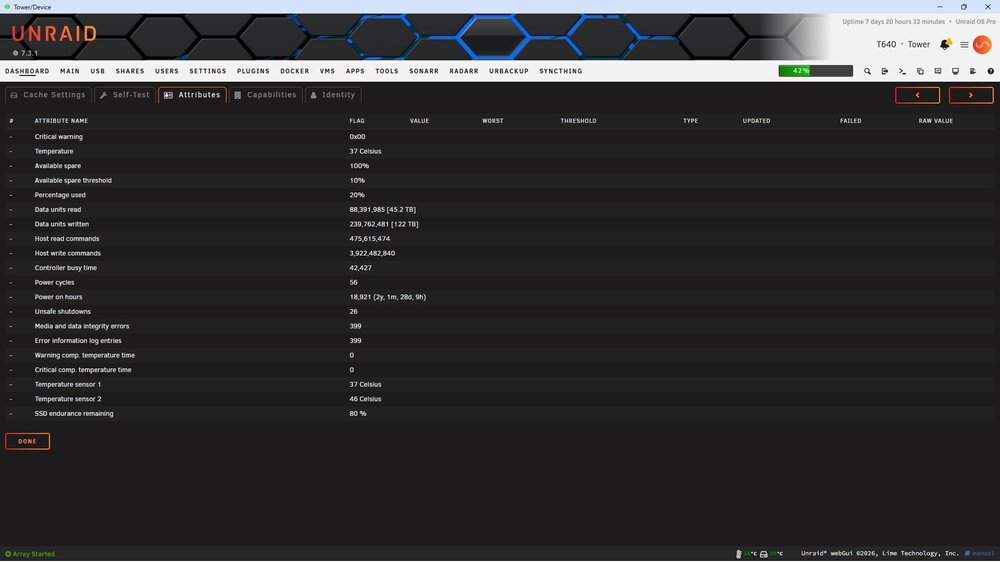Click the DONE button

(27, 441)
